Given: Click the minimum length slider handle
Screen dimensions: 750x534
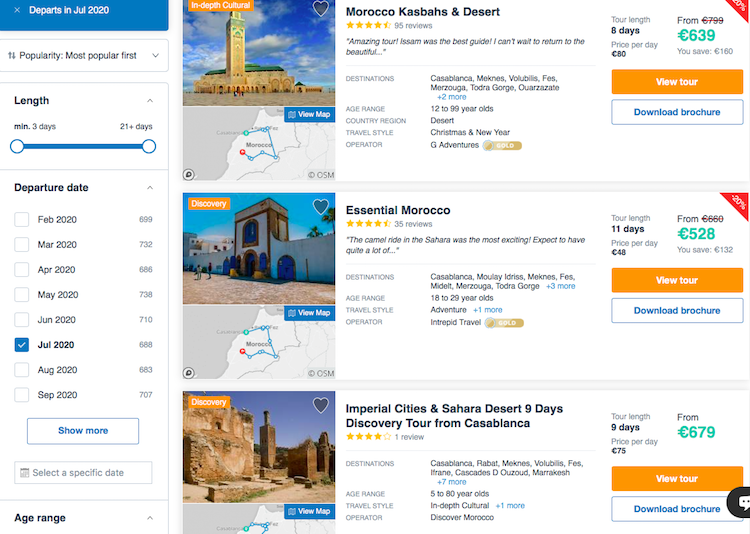Looking at the screenshot, I should tap(17, 146).
